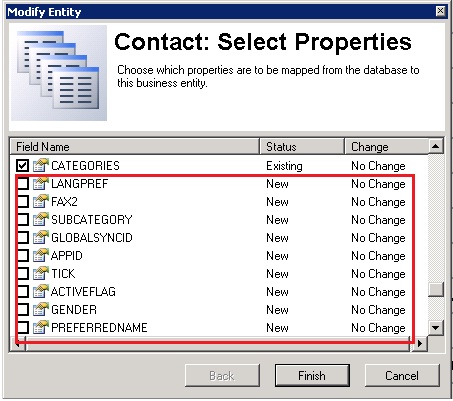
Task: Tick the ACTIVEFLAG checkbox
Action: 22,291
